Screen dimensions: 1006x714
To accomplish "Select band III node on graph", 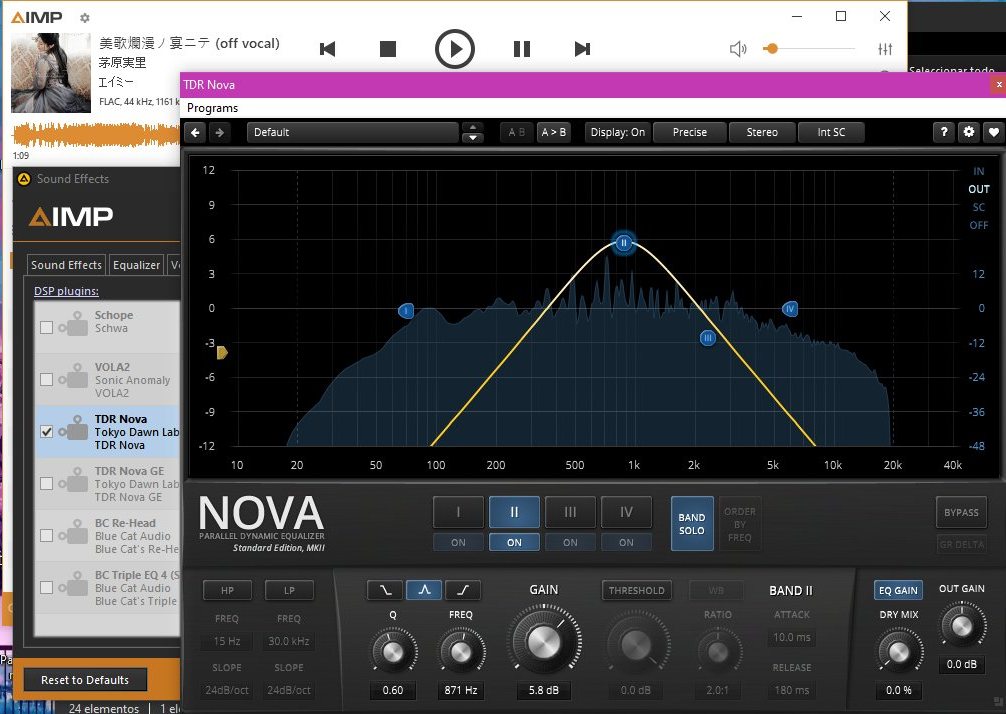I will 708,337.
